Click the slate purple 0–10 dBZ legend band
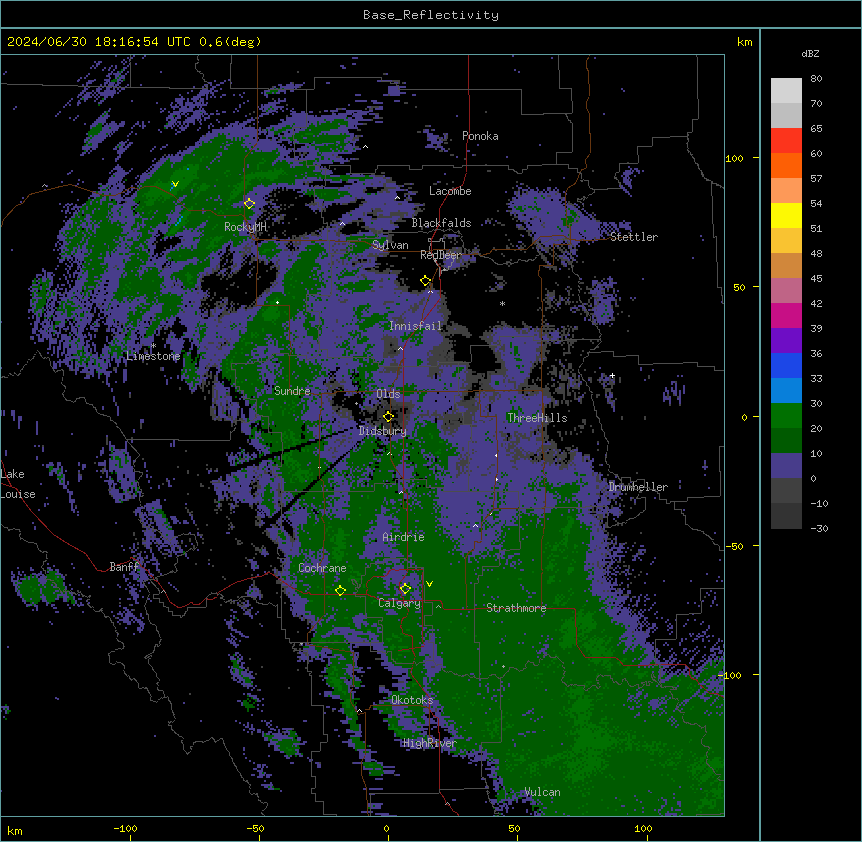 [786, 466]
